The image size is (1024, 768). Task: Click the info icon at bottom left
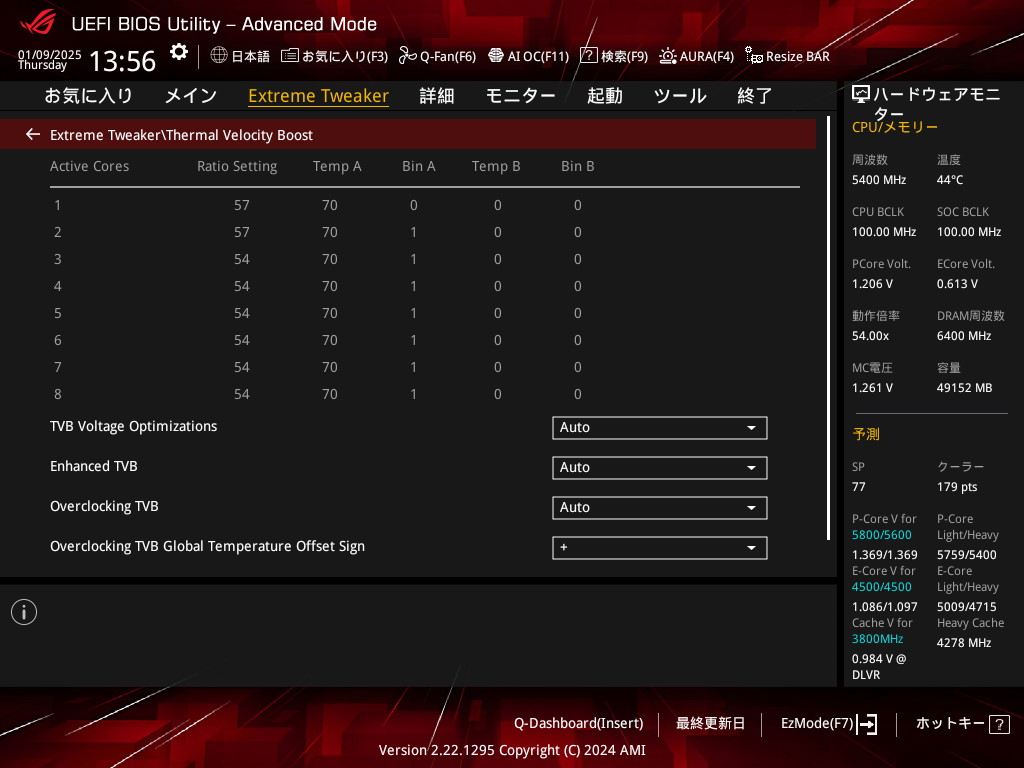(24, 612)
